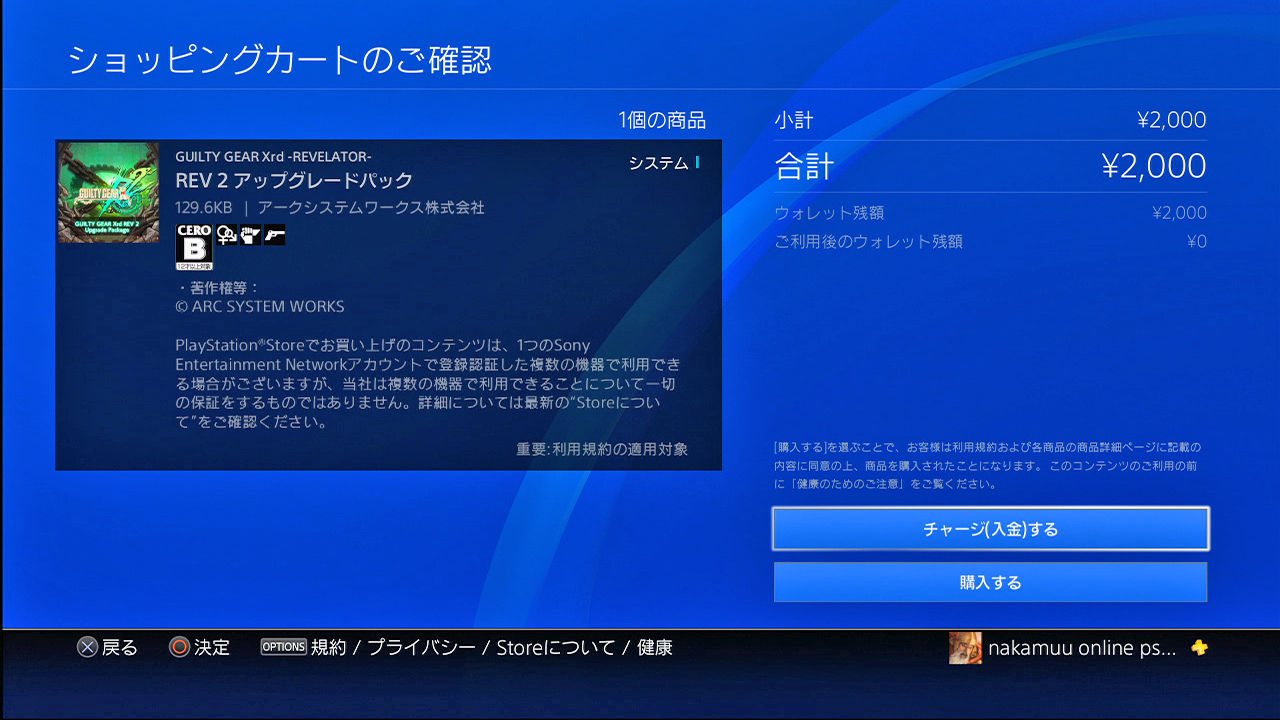Click the total amount ¥2,000 next to 合計

(x=1154, y=166)
